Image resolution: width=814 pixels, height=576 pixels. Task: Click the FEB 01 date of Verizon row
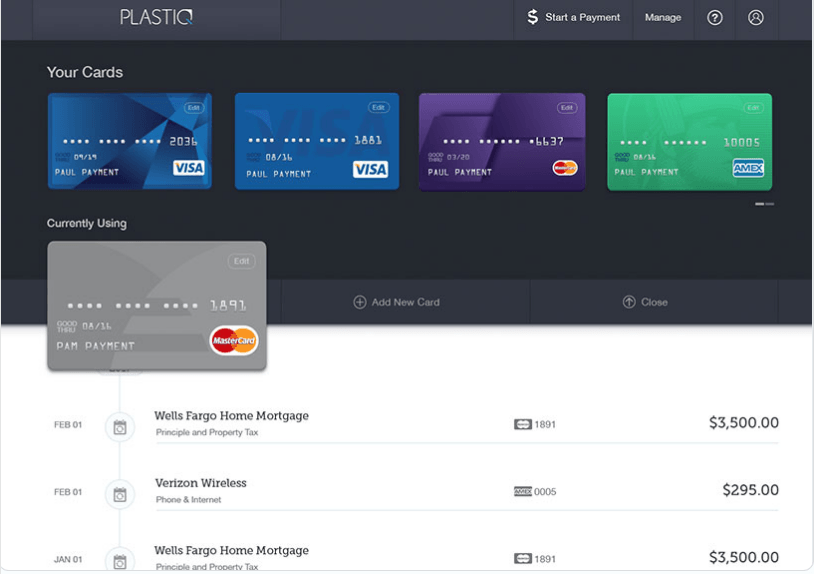tap(68, 492)
